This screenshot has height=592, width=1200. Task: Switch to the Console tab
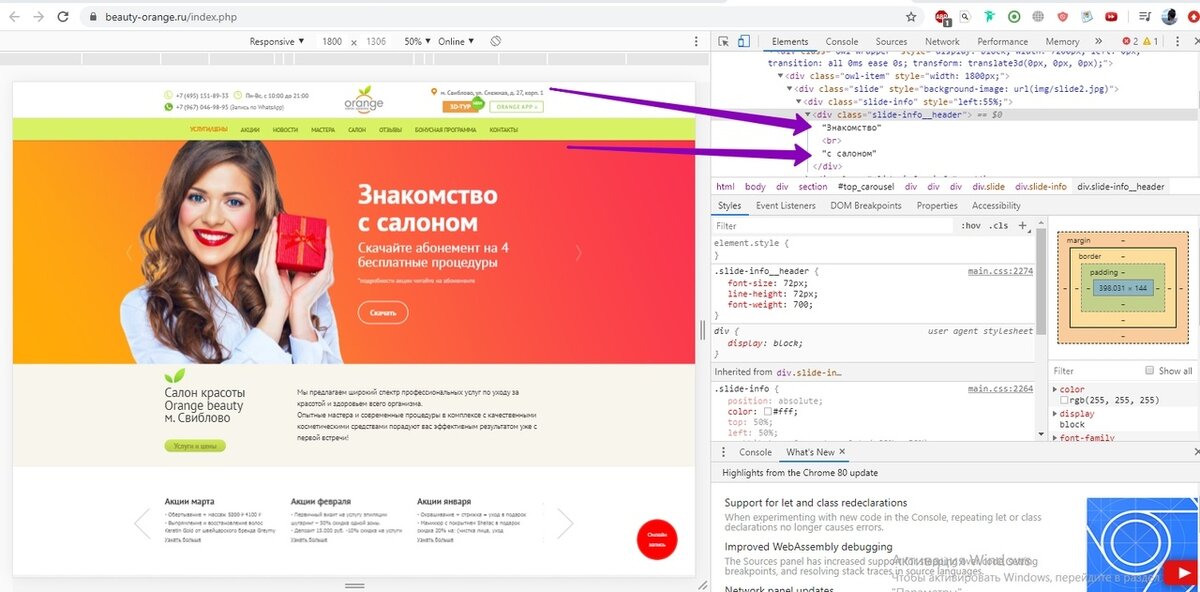[841, 42]
